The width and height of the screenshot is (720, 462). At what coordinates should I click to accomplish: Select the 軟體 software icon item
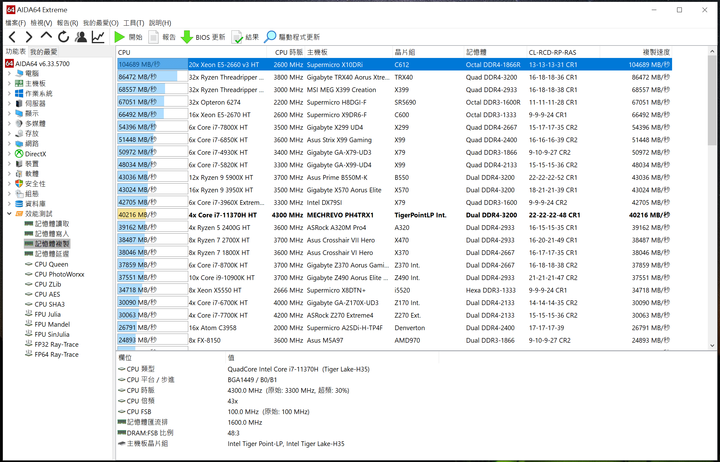19,174
